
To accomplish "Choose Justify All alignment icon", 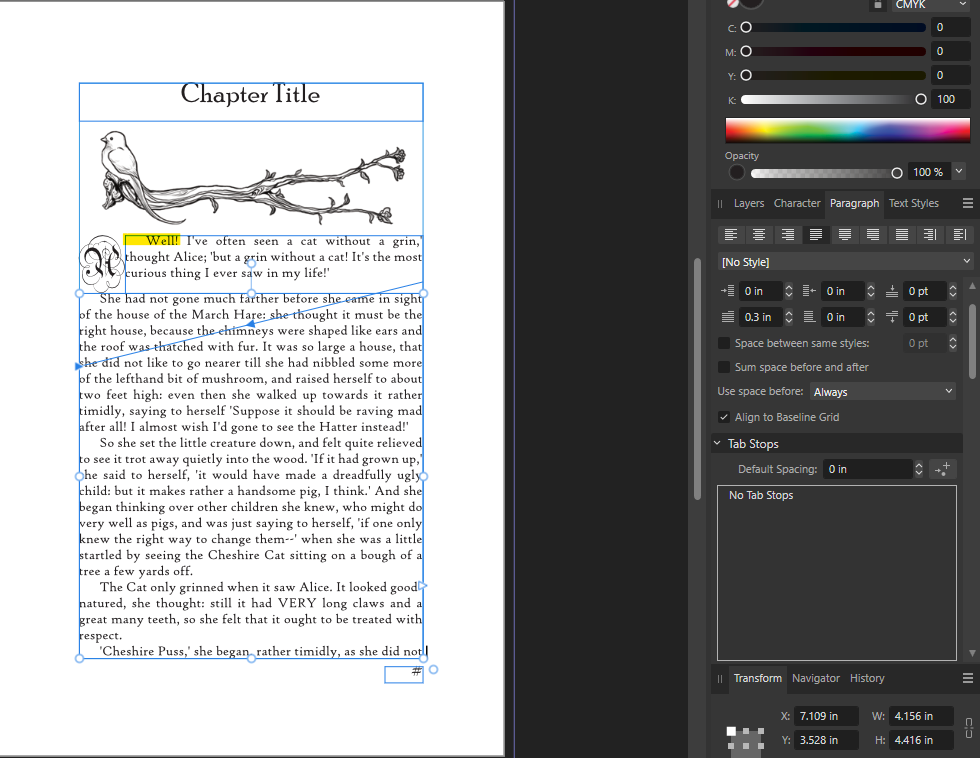I will [902, 235].
